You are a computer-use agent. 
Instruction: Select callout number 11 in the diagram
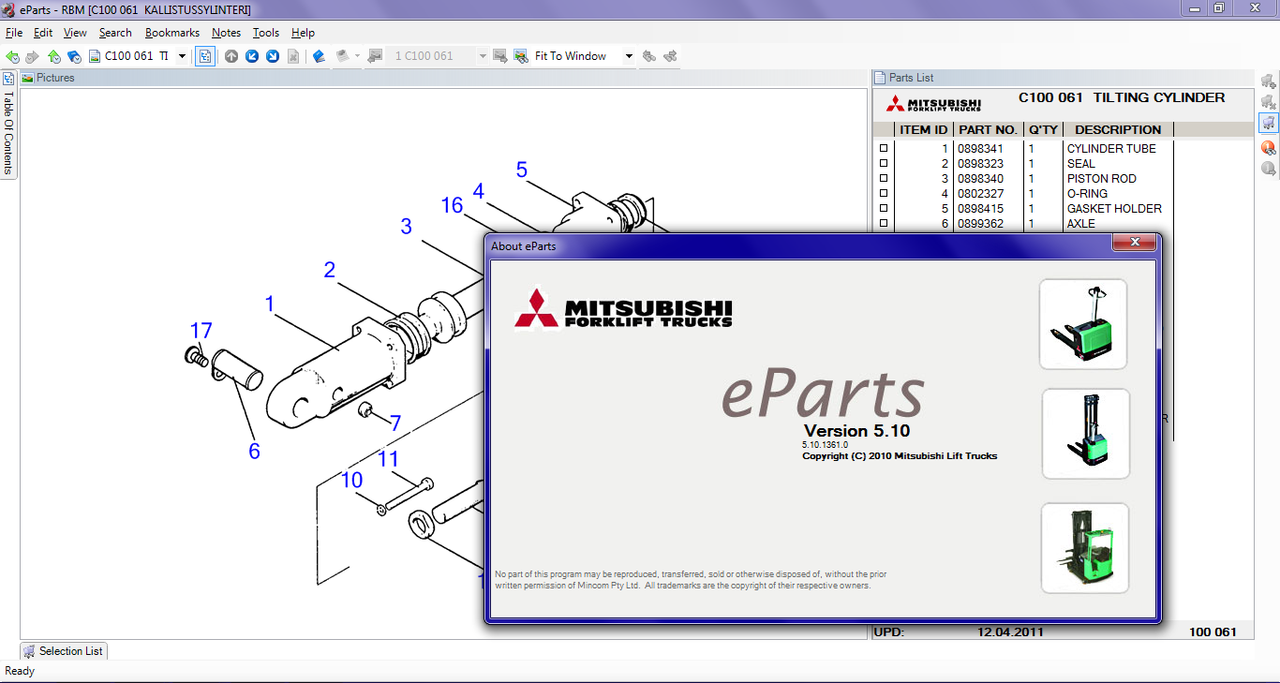(388, 460)
